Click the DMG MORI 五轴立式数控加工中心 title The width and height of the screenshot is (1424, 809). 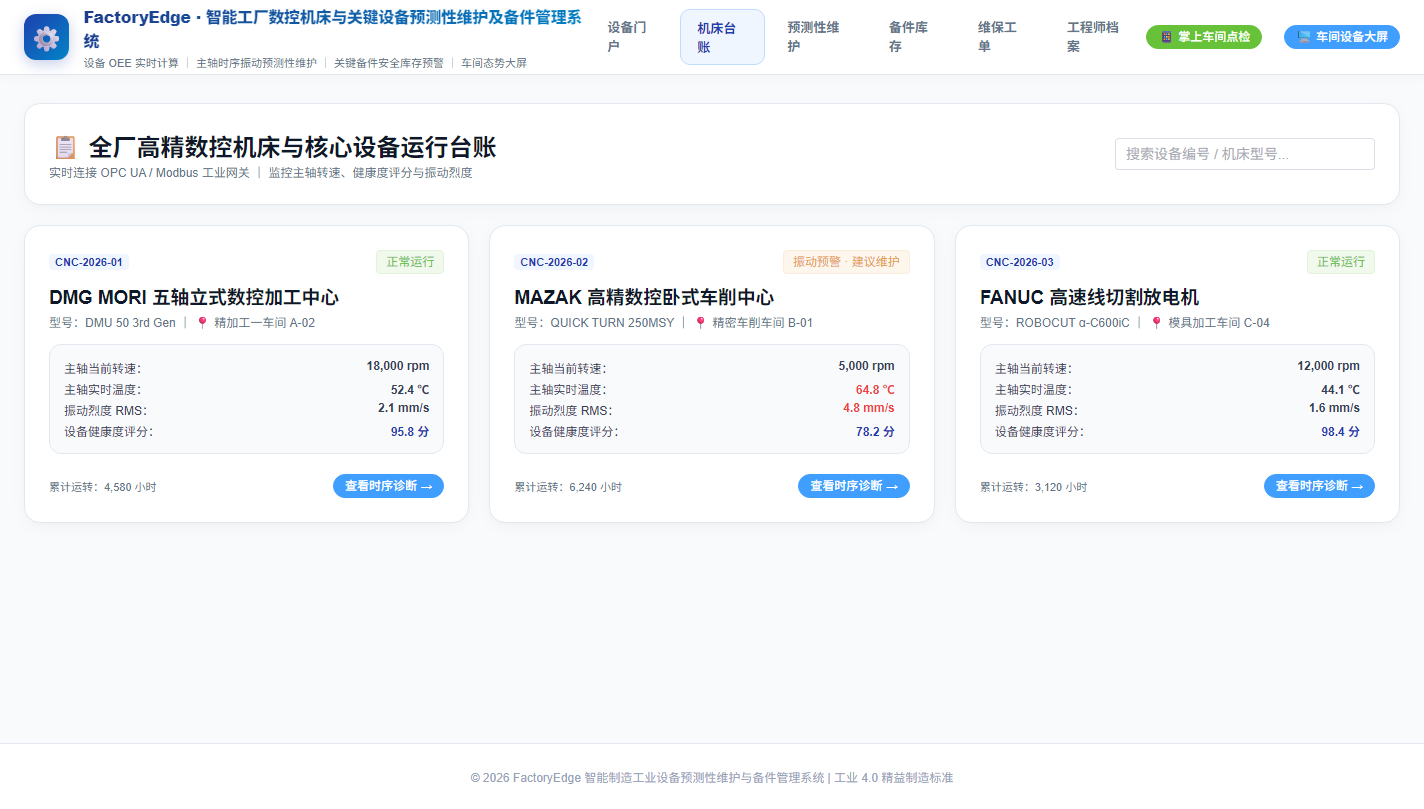(194, 298)
